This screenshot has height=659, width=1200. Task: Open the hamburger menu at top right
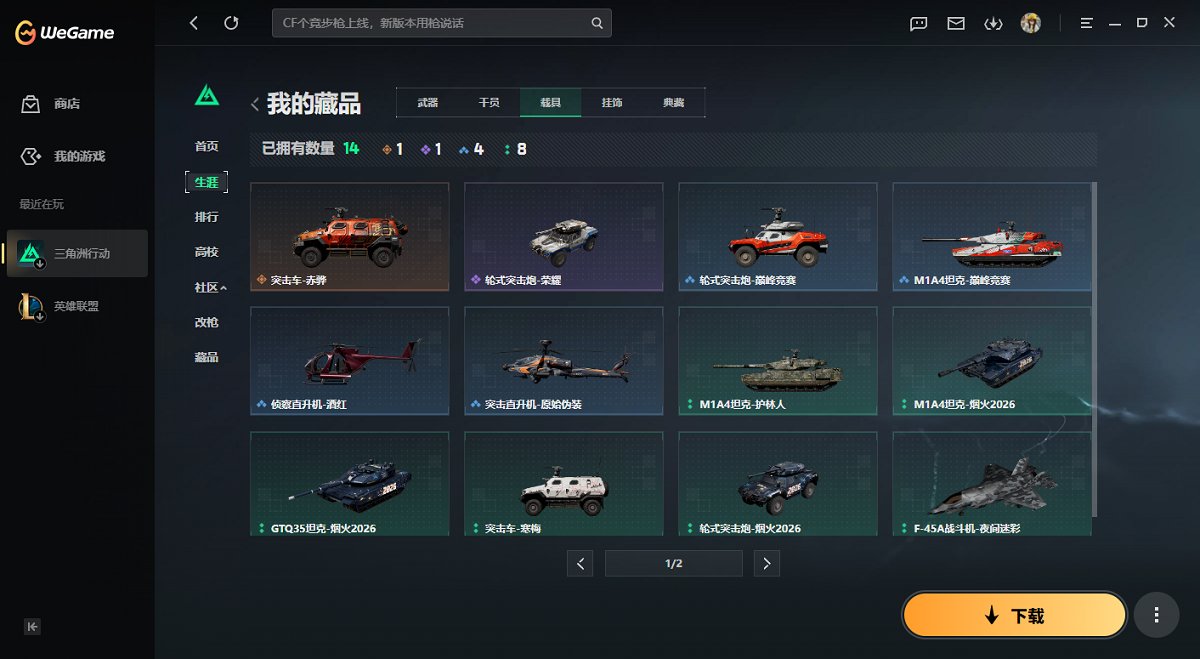tap(1086, 22)
